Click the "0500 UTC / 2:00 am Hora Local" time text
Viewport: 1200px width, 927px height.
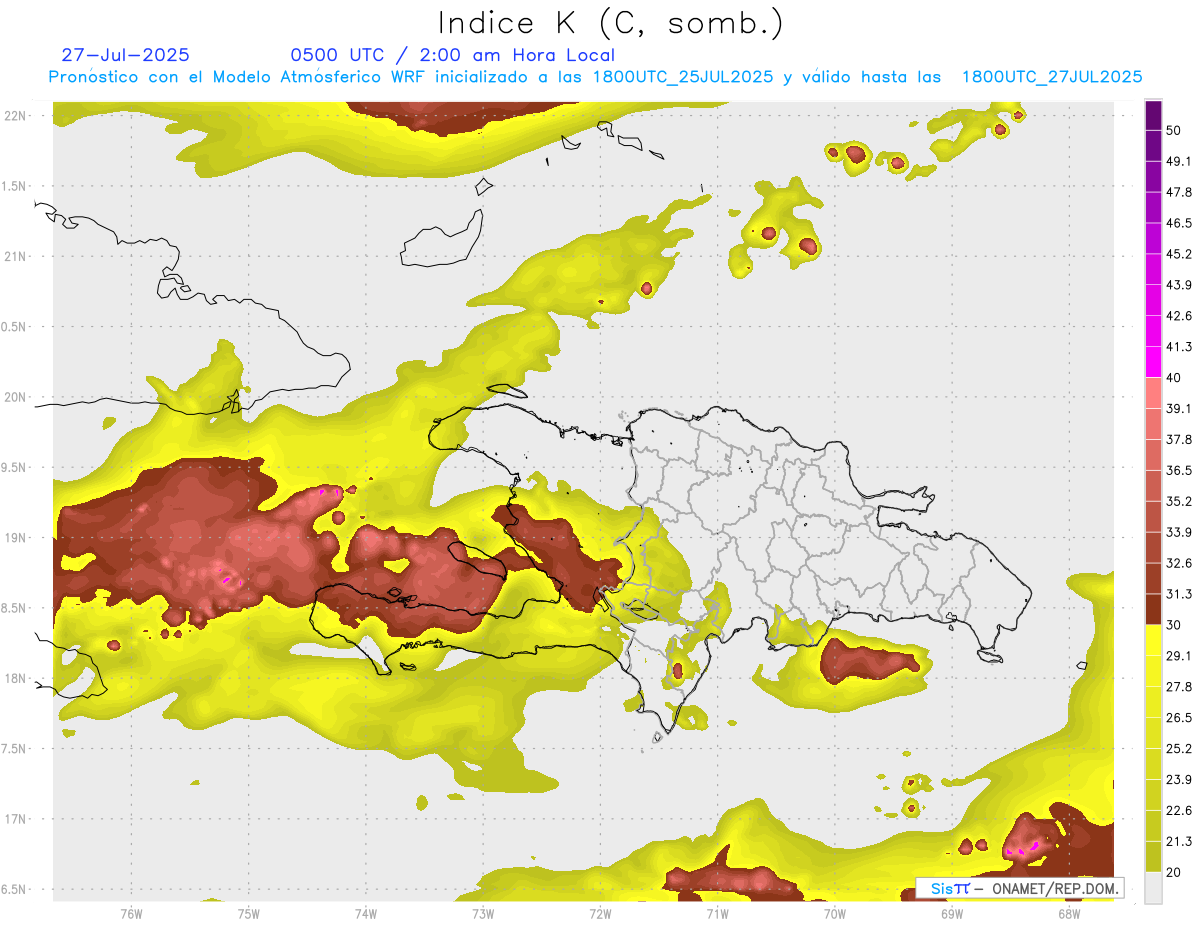coord(452,55)
